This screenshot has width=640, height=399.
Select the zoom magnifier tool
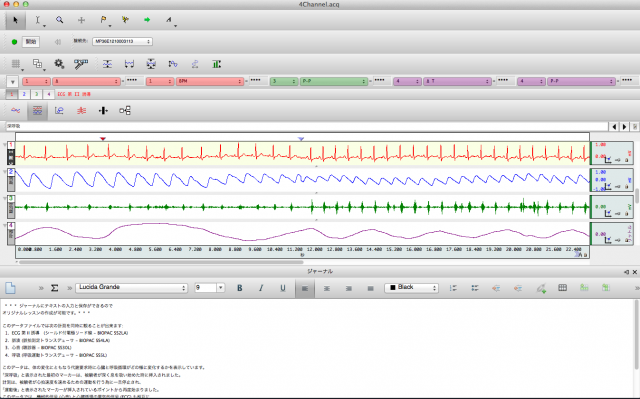[60, 20]
